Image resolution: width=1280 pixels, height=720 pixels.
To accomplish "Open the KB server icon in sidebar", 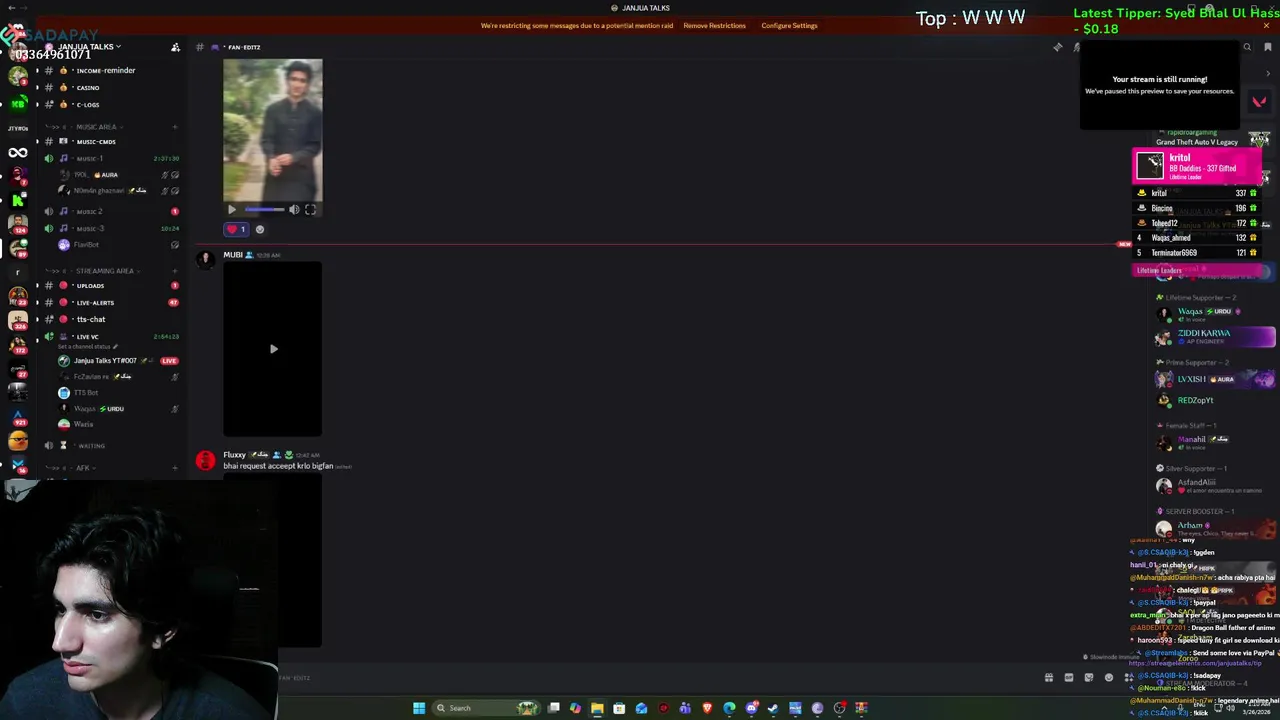I will [x=18, y=104].
